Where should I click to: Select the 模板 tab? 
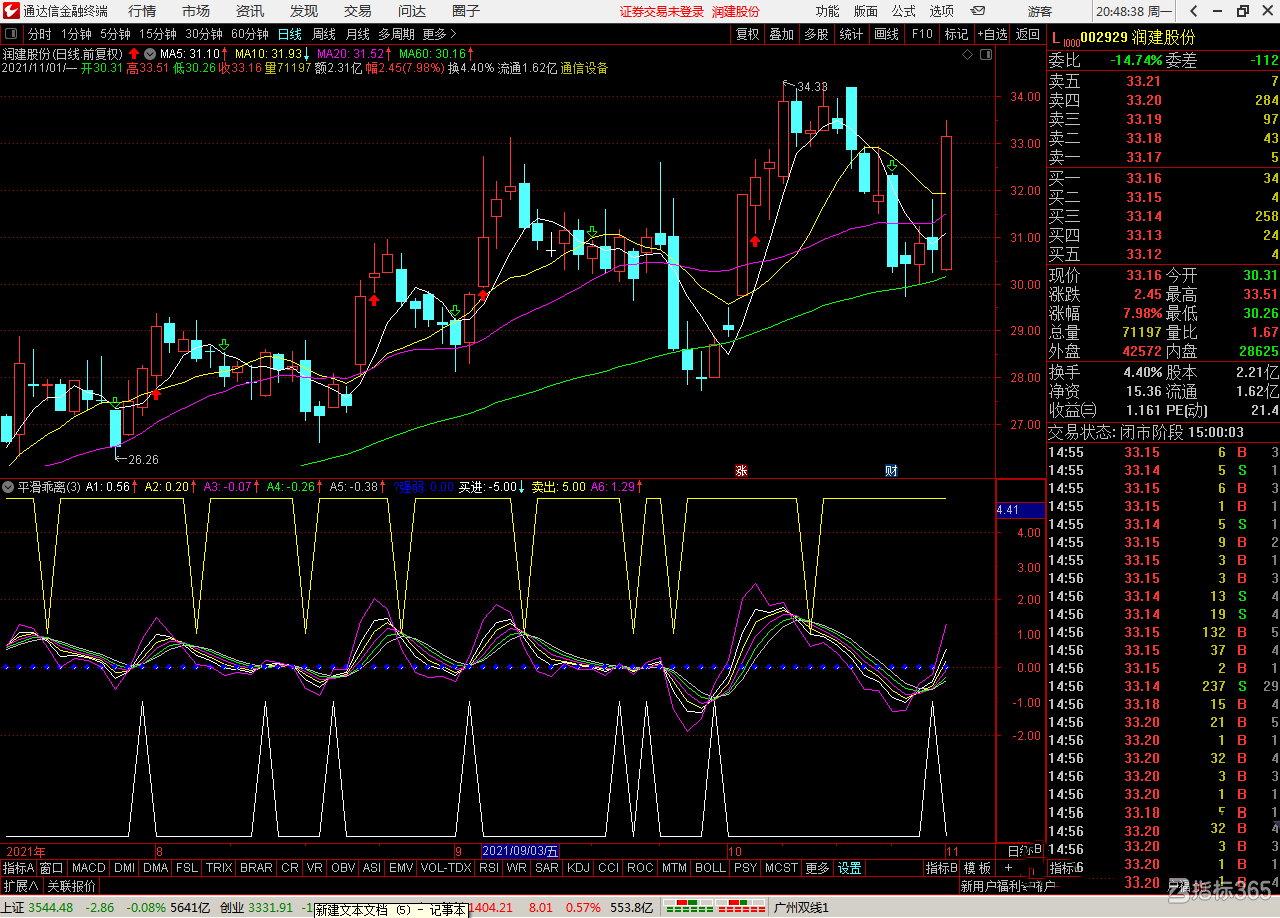point(977,868)
